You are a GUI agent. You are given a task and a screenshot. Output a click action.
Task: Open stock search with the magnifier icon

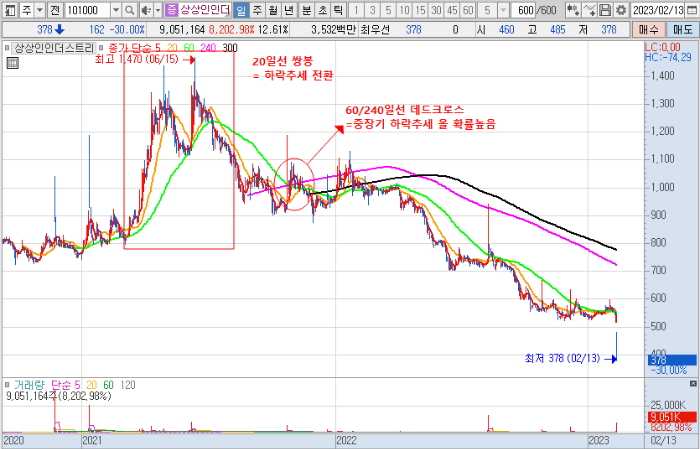tap(129, 10)
